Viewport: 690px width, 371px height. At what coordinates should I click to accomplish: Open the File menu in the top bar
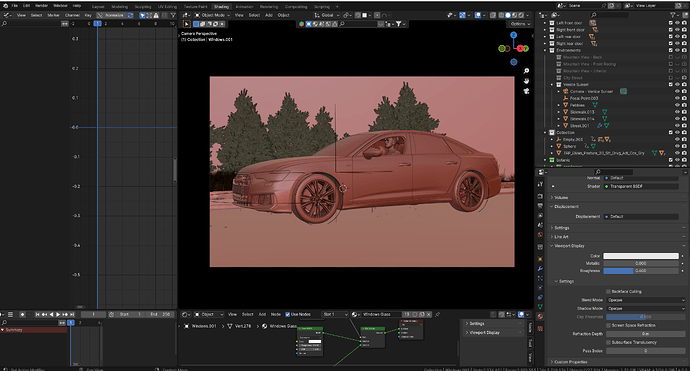point(15,6)
